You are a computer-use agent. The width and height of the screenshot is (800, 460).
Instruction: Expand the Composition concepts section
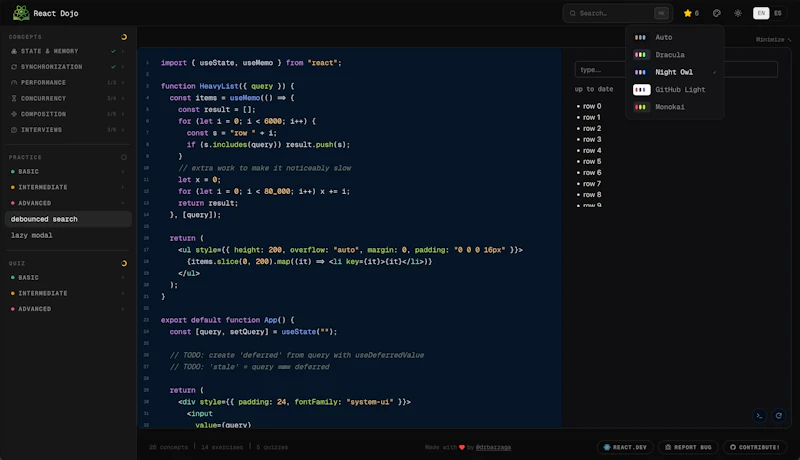[x=67, y=114]
